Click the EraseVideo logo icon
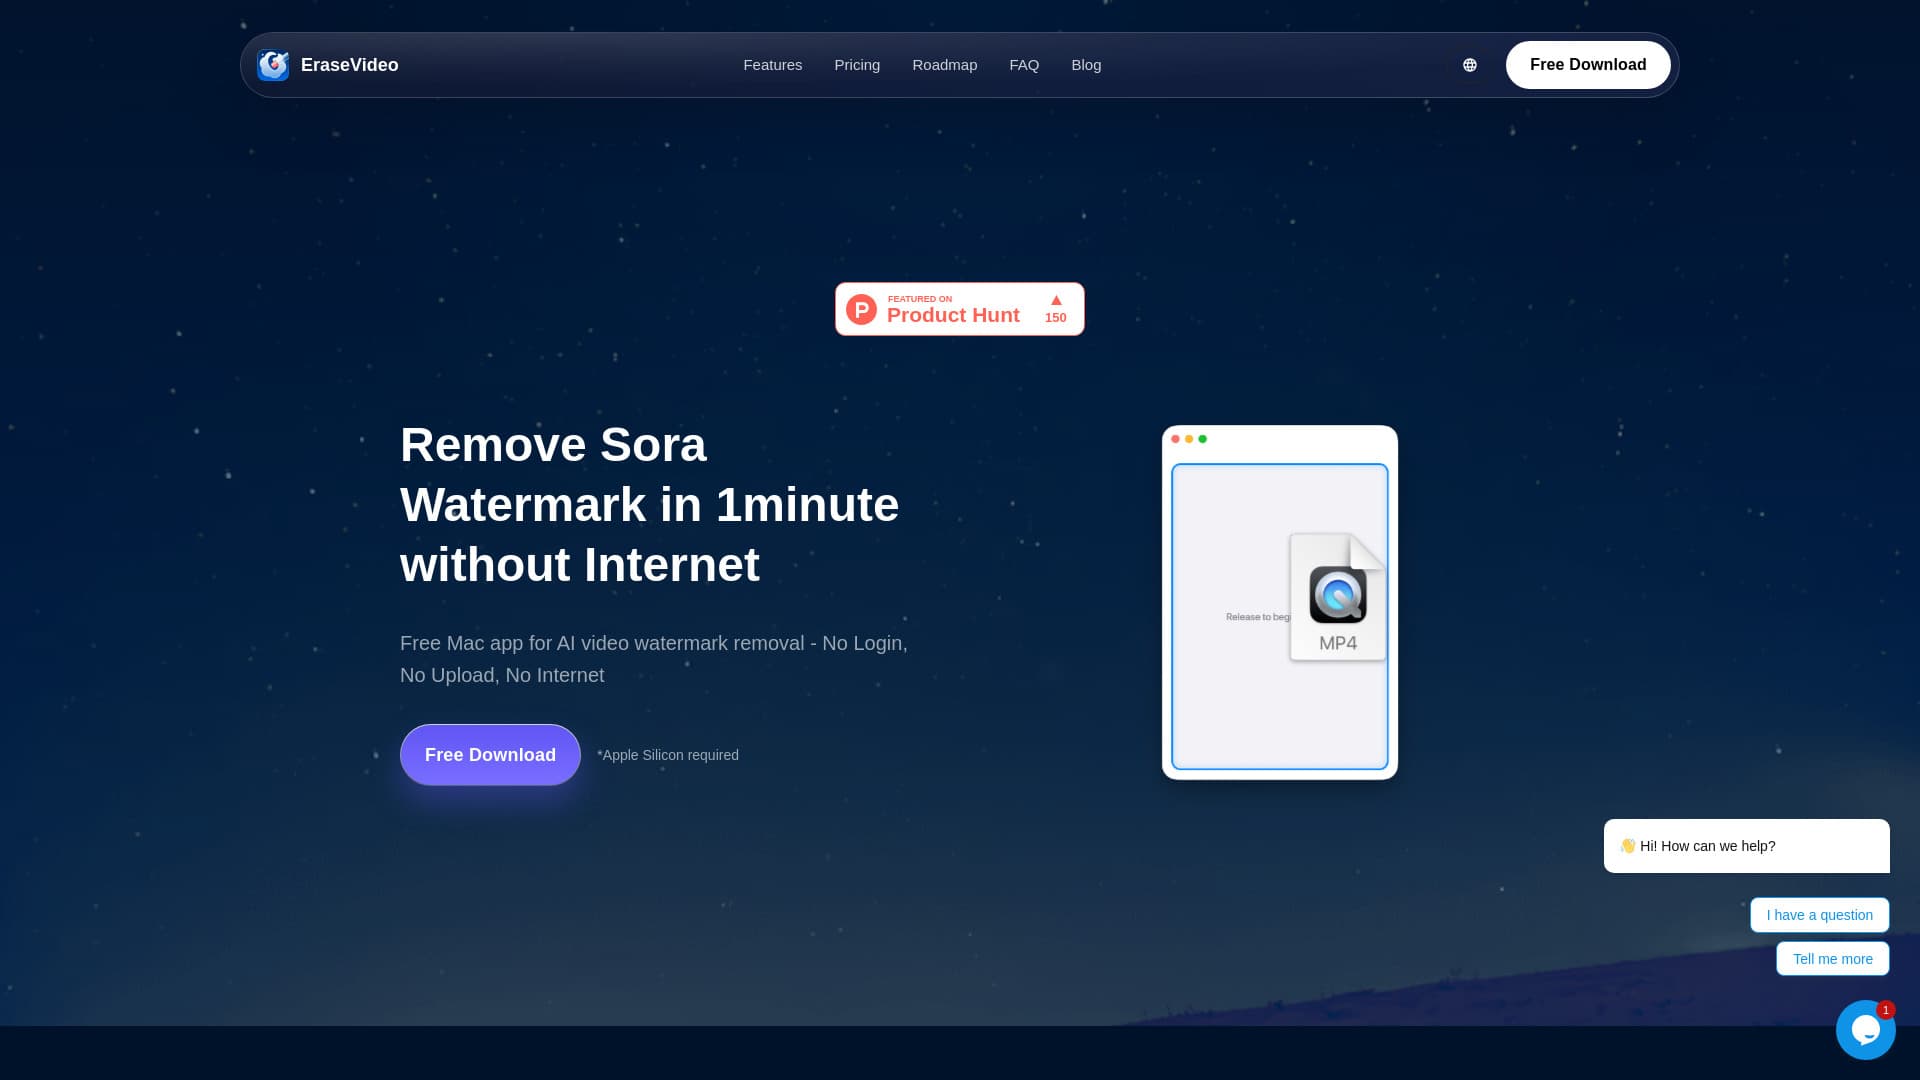Screen dimensions: 1920x1080 click(x=273, y=64)
